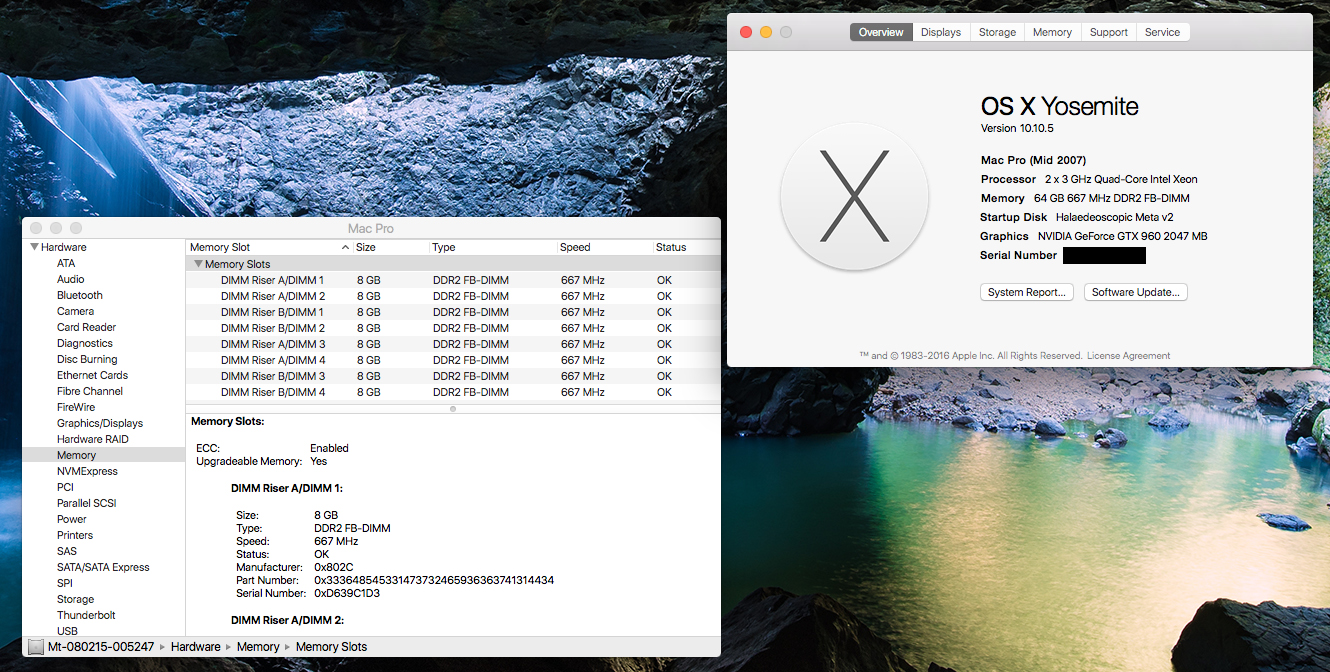1330x672 pixels.
Task: Click the OS X Yosemite logo circle
Action: tap(854, 196)
